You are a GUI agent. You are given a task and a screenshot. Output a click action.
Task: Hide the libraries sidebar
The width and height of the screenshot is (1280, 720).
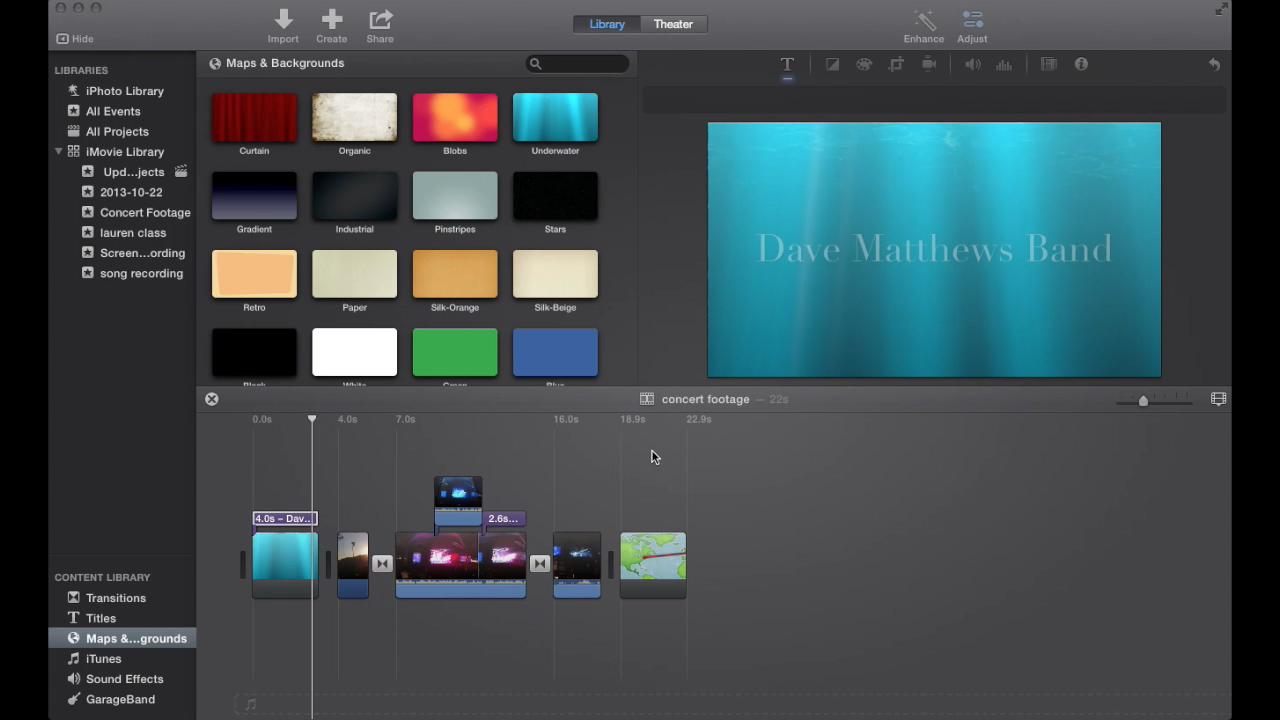point(75,39)
